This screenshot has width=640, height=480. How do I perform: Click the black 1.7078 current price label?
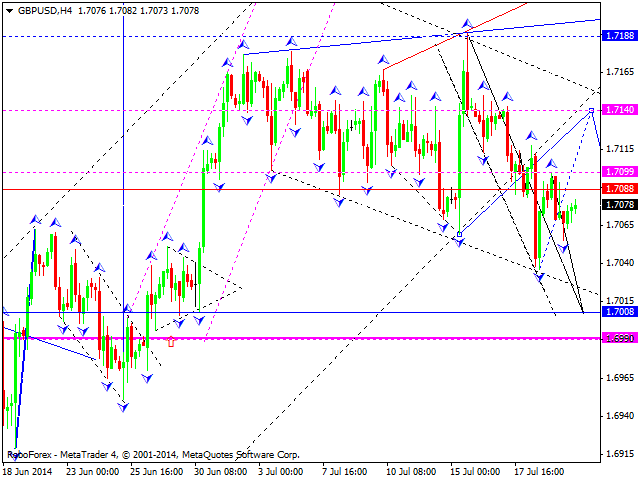pyautogui.click(x=619, y=204)
